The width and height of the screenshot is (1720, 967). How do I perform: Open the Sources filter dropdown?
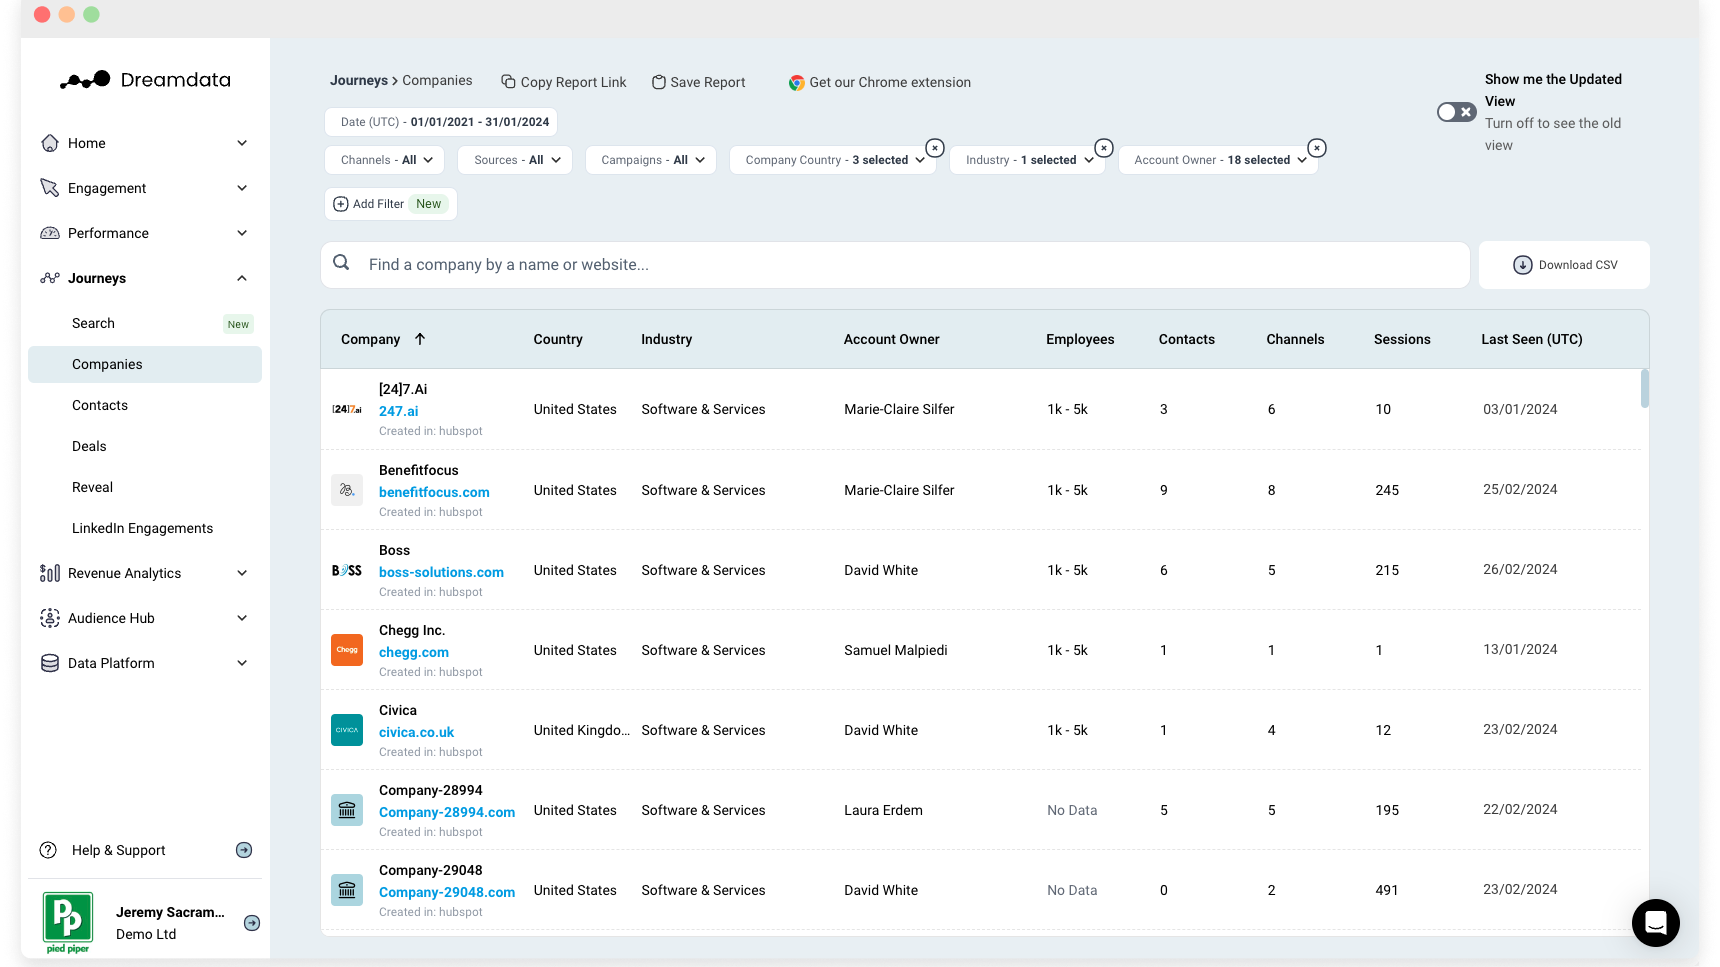513,159
